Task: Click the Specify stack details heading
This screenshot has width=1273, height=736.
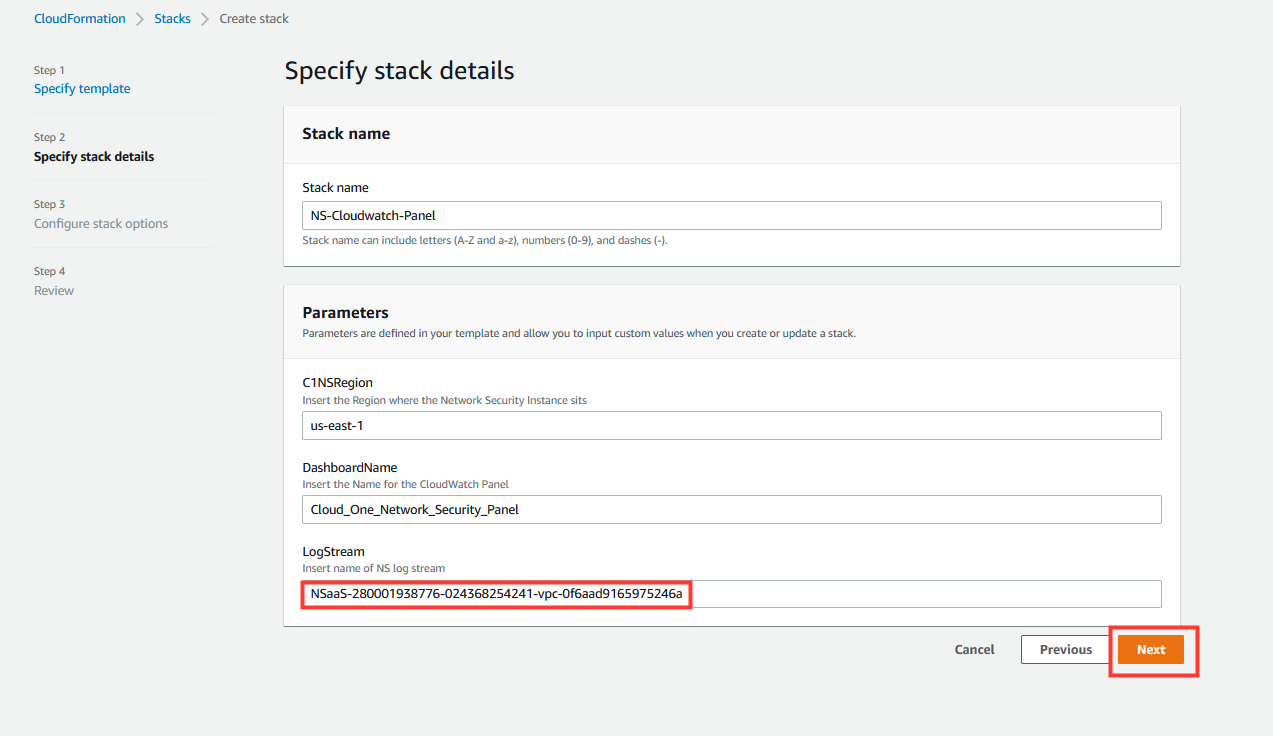Action: [x=400, y=71]
